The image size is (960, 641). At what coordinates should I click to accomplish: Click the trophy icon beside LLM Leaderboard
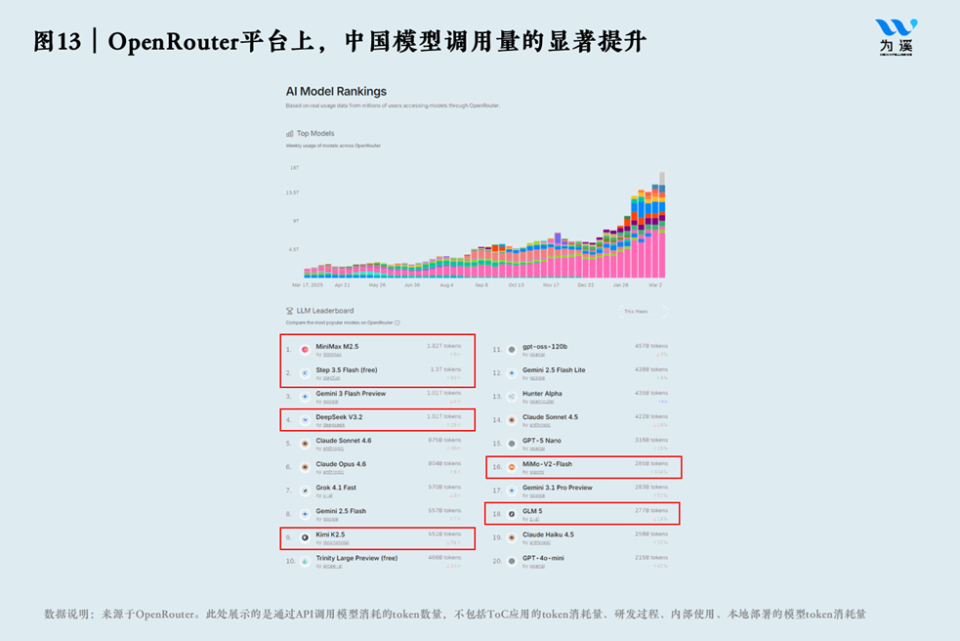point(290,311)
